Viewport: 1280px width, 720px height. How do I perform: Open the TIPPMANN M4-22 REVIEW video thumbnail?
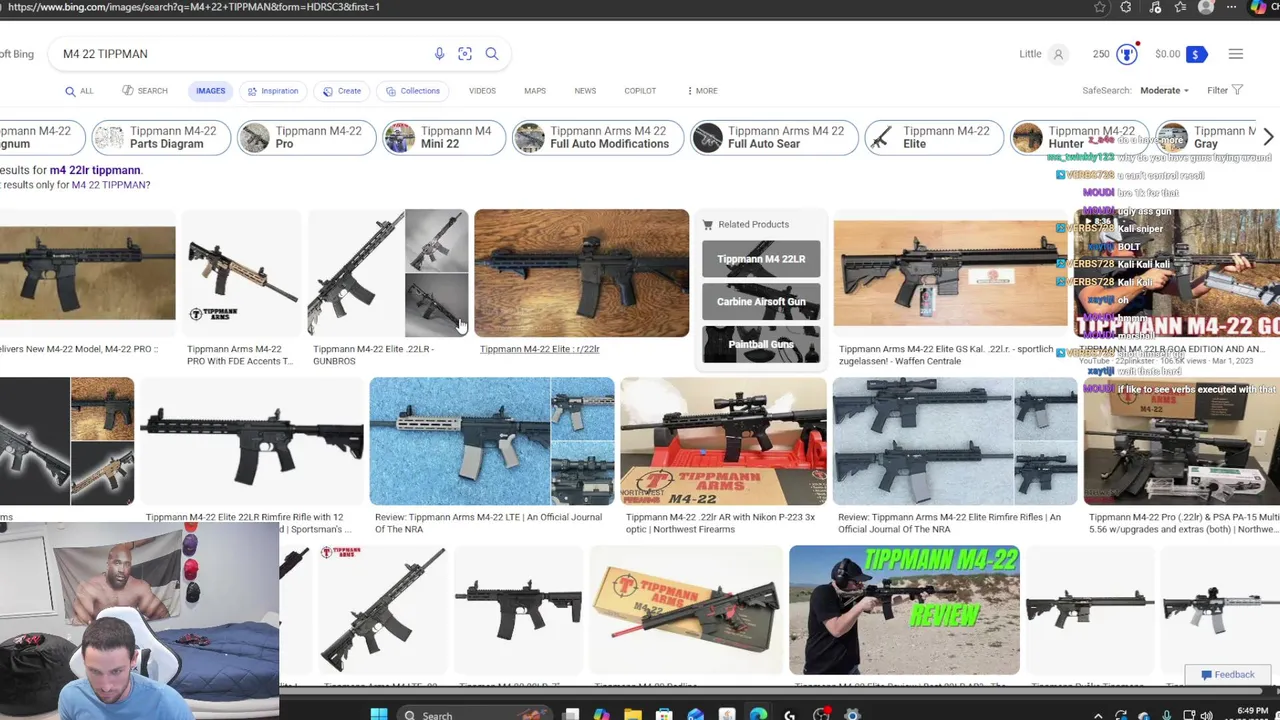coord(904,610)
